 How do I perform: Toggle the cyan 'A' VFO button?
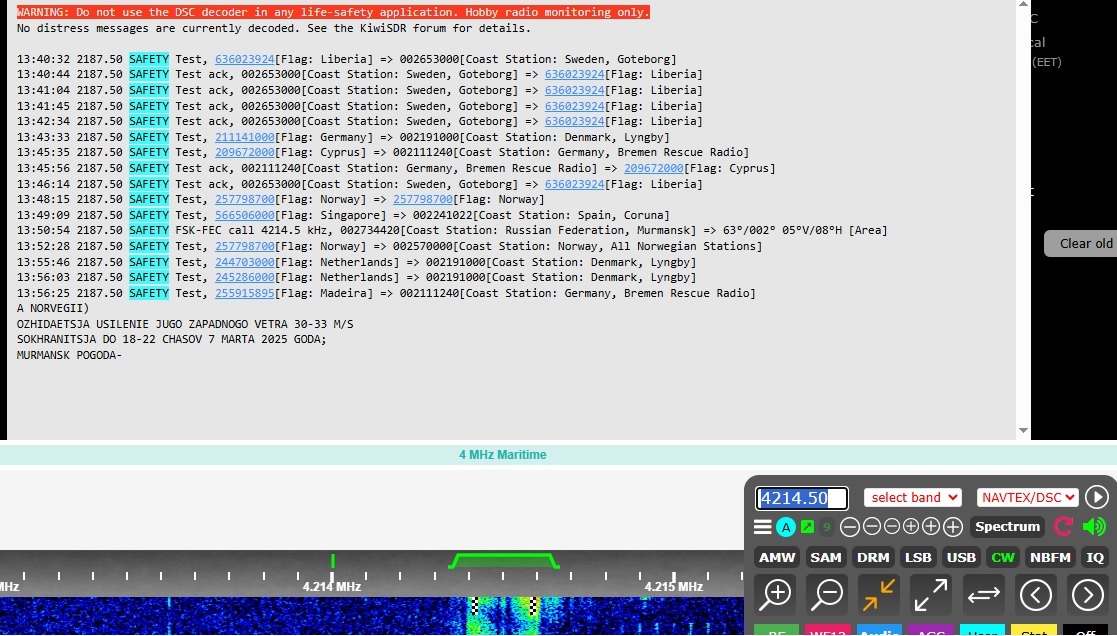pyautogui.click(x=786, y=527)
